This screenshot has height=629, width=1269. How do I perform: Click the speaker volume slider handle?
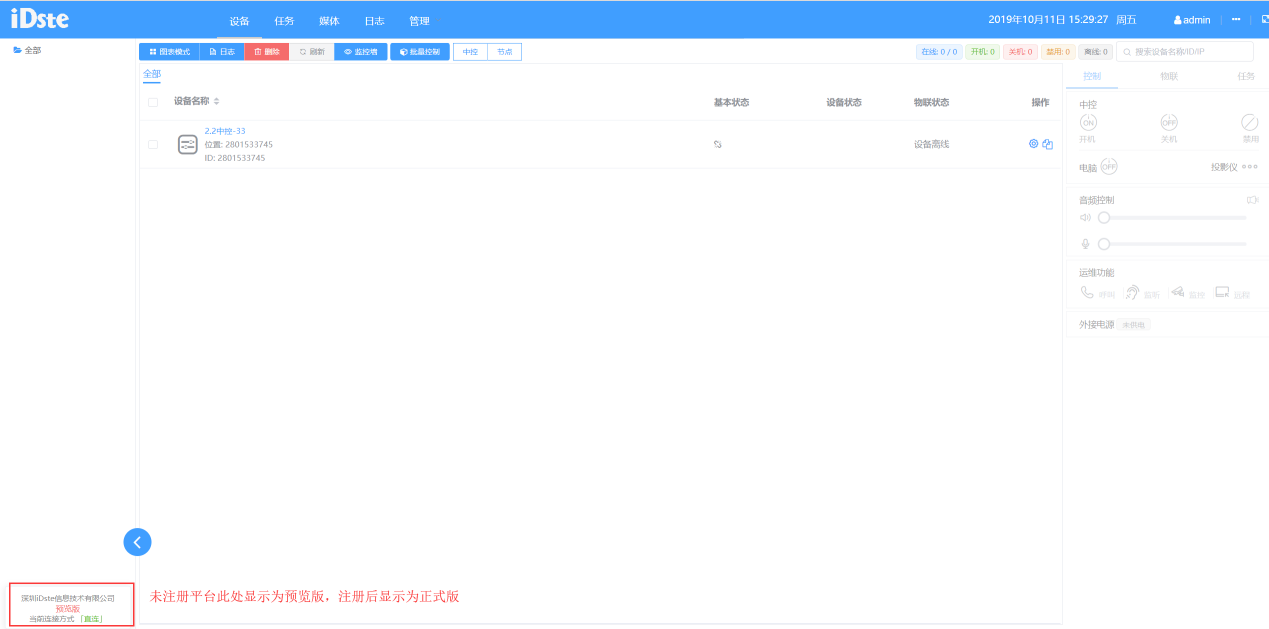click(1104, 217)
